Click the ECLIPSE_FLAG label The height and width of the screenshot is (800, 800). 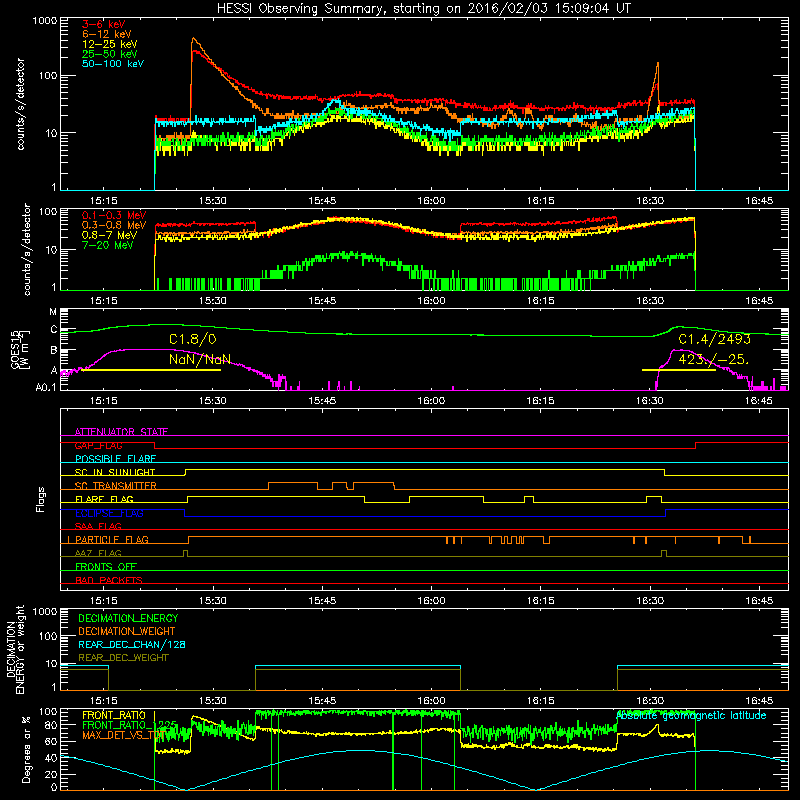tap(109, 513)
